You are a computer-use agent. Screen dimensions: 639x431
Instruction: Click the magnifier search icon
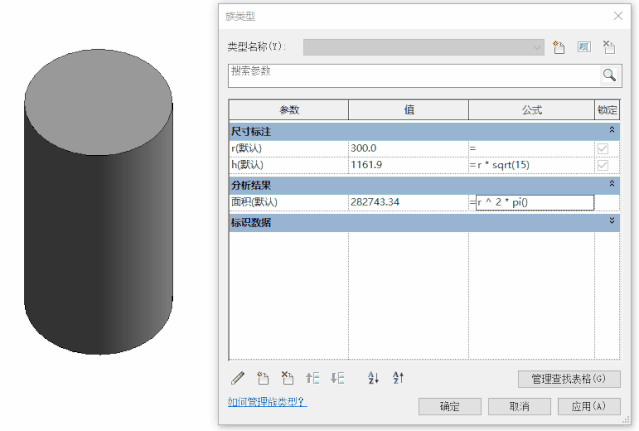[x=609, y=75]
